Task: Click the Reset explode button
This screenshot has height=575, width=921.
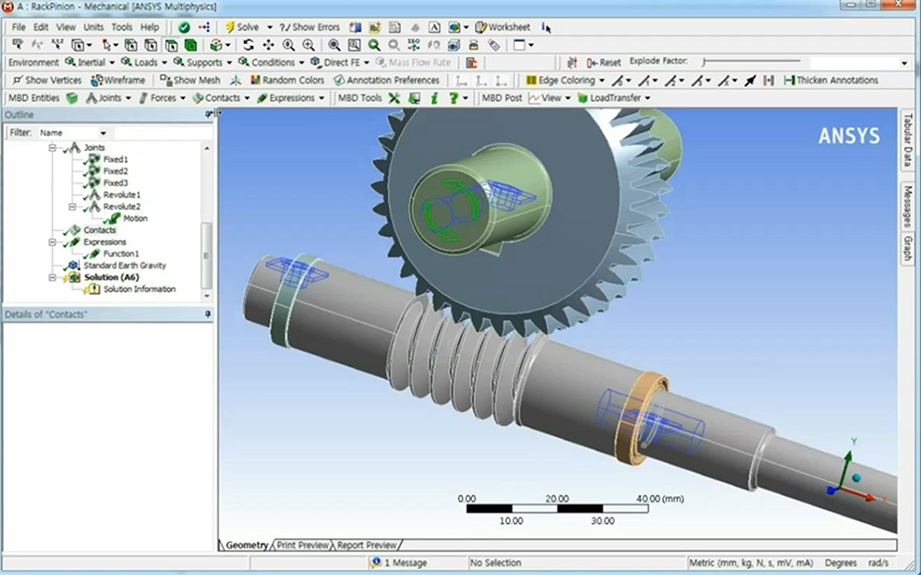Action: pos(604,62)
